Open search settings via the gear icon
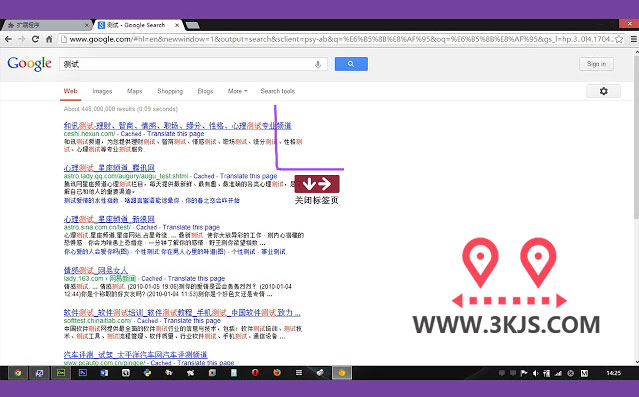This screenshot has height=397, width=639. click(604, 91)
